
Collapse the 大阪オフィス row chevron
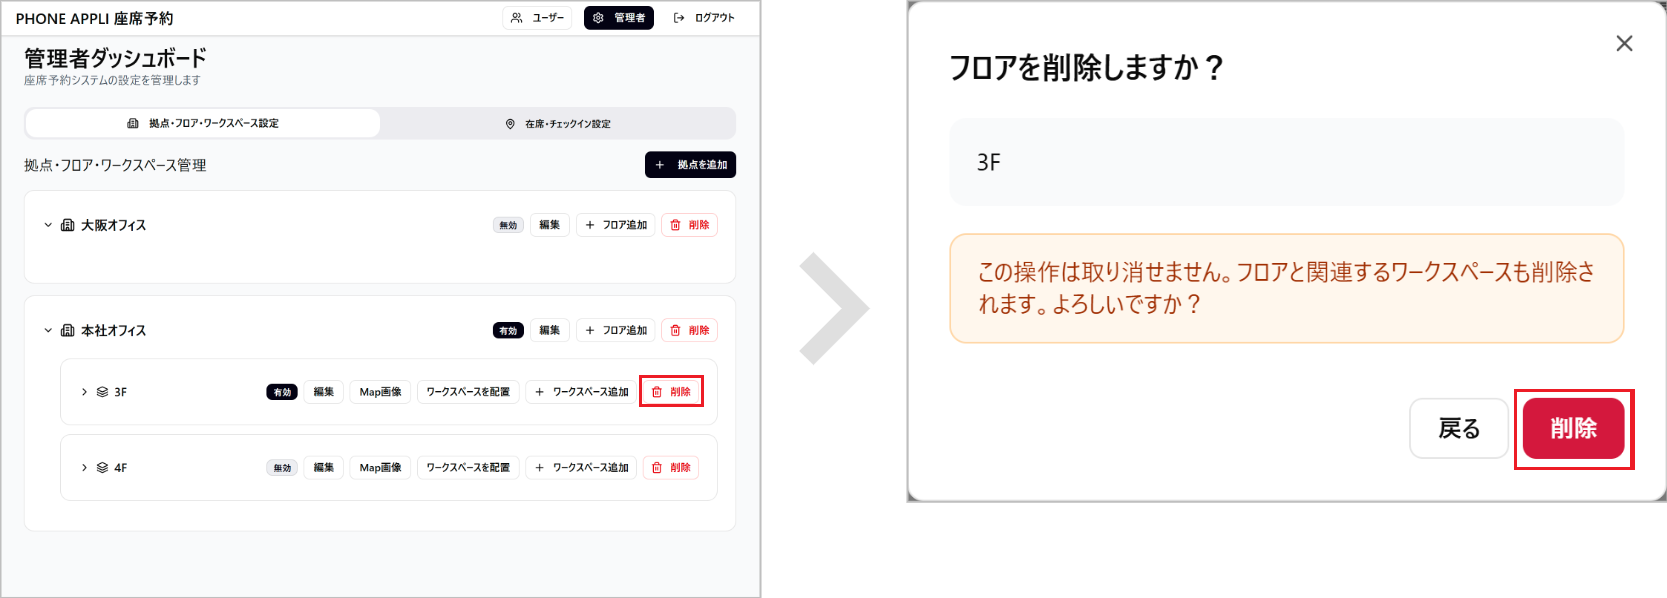coord(48,225)
